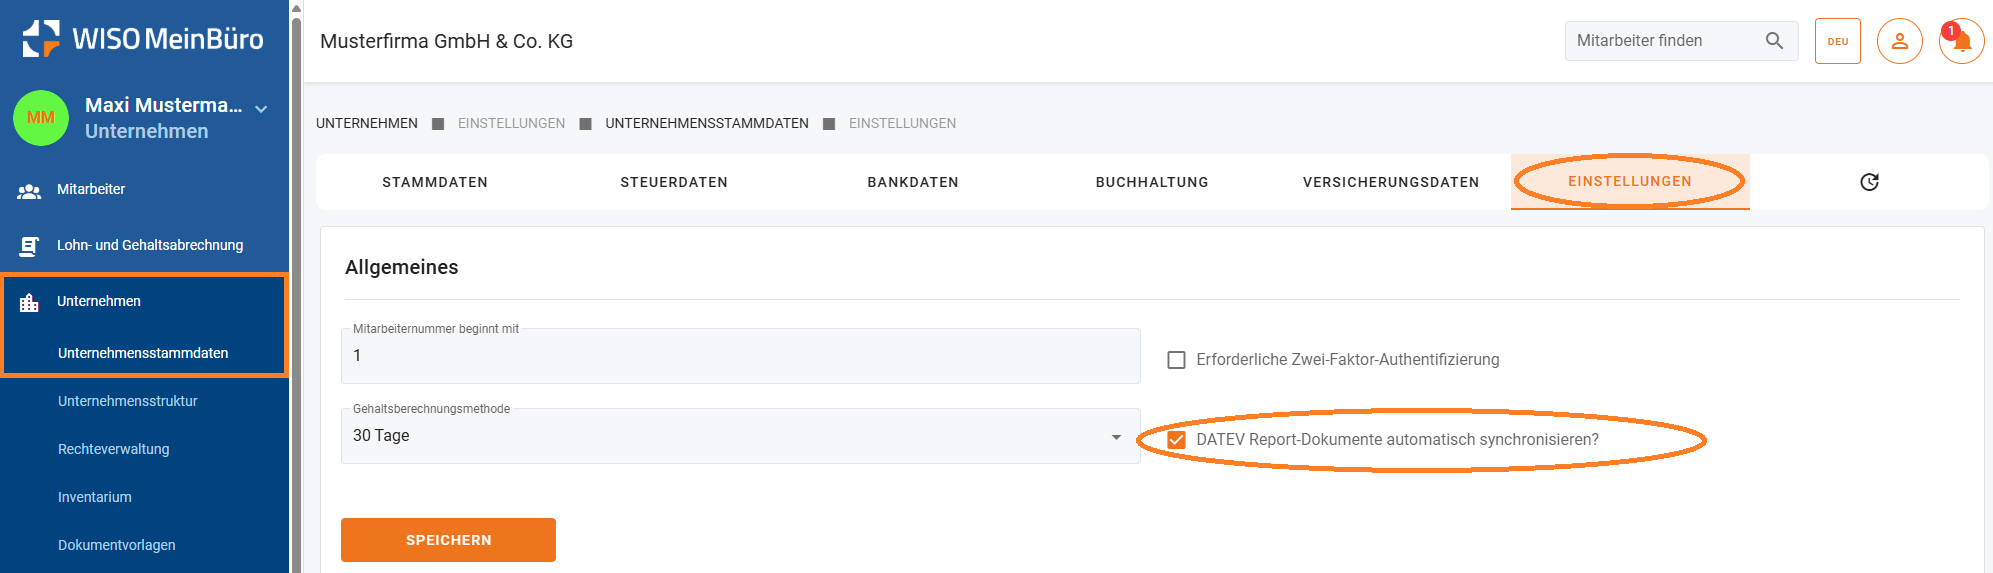Click the search magnifier icon
The height and width of the screenshot is (573, 1993).
[1774, 41]
